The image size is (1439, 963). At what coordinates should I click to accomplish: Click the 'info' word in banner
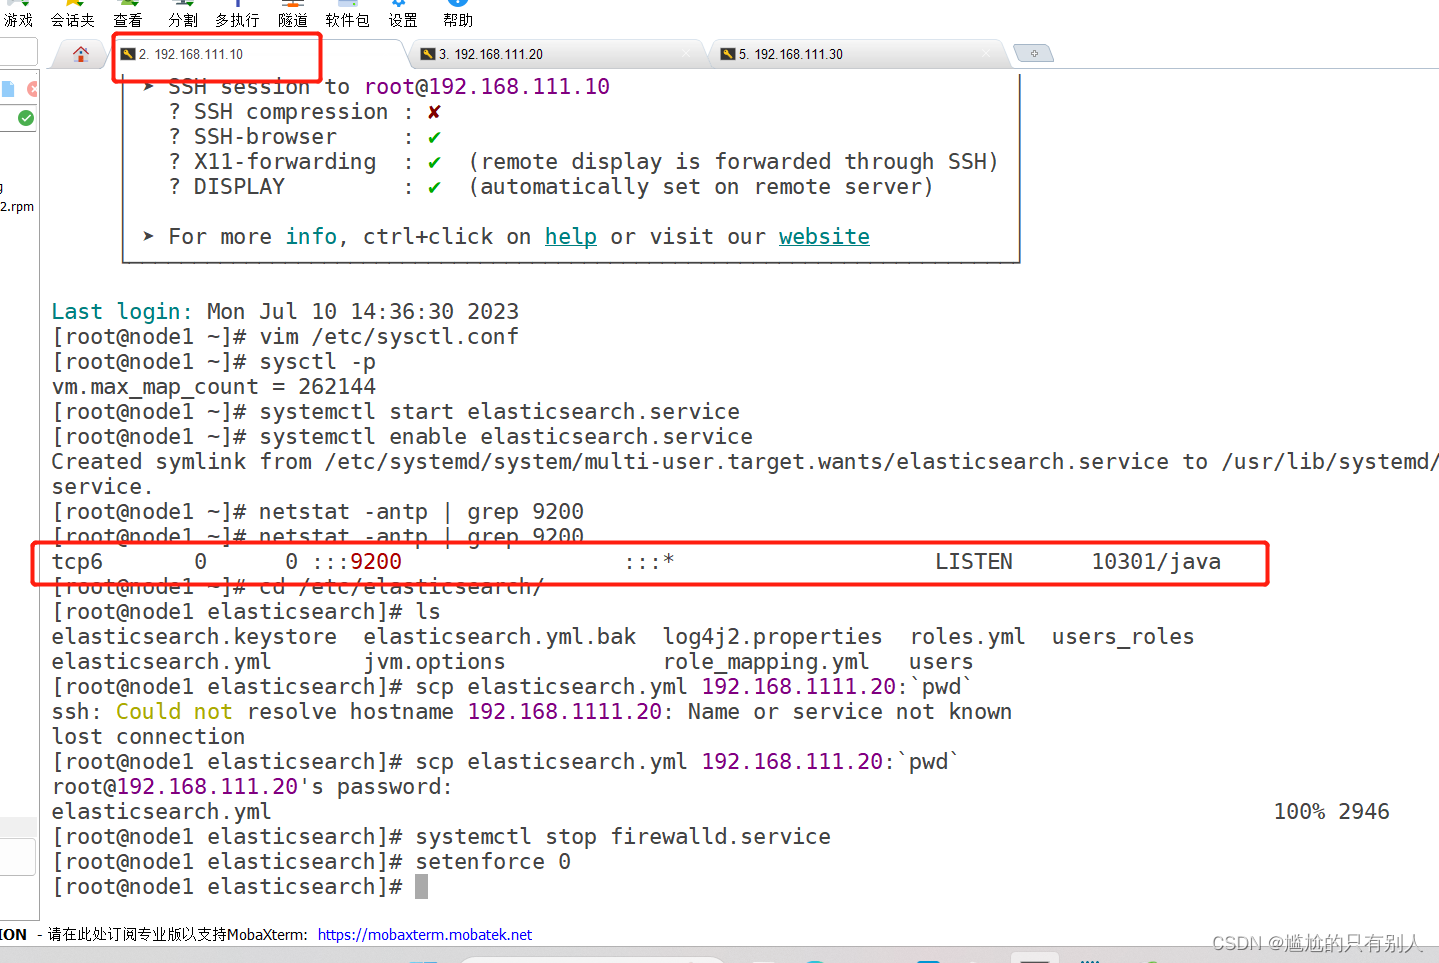[x=311, y=237]
